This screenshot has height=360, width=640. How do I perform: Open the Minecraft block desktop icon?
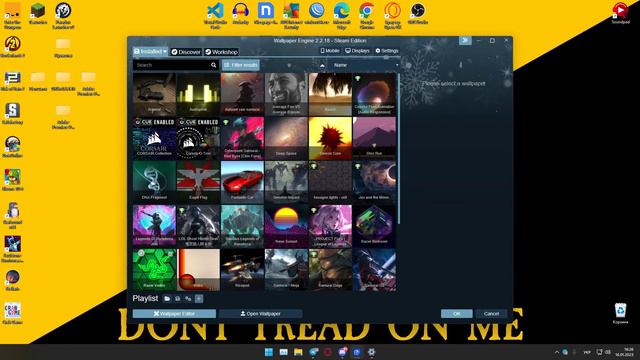coord(38,13)
